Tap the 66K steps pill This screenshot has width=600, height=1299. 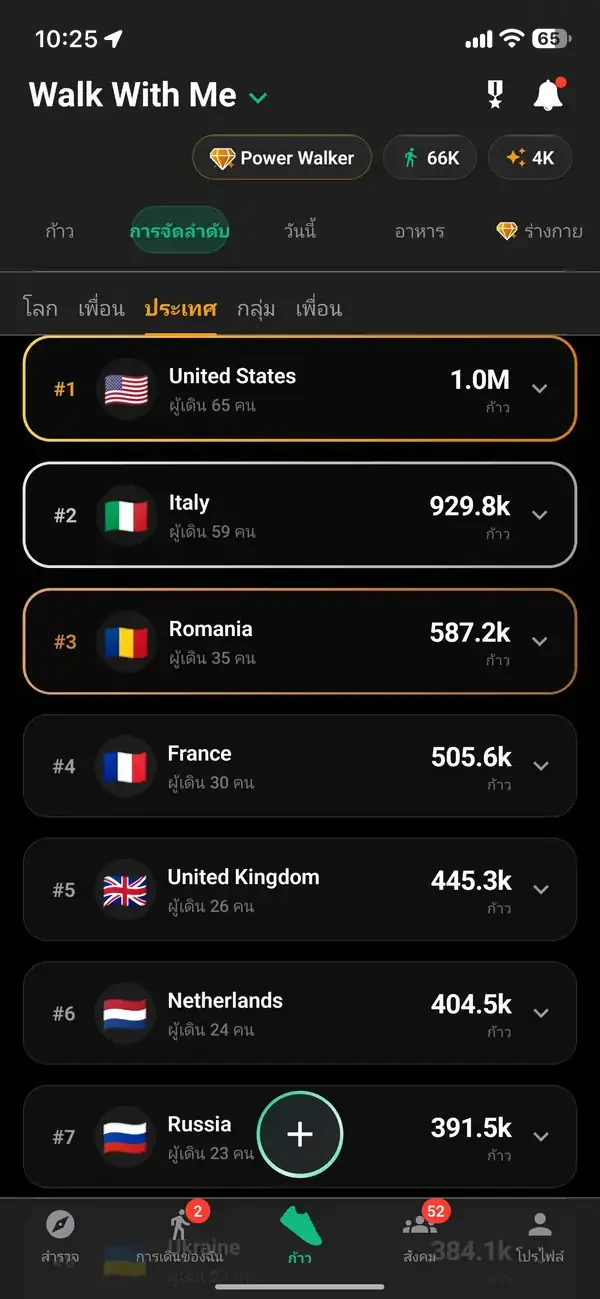tap(430, 158)
